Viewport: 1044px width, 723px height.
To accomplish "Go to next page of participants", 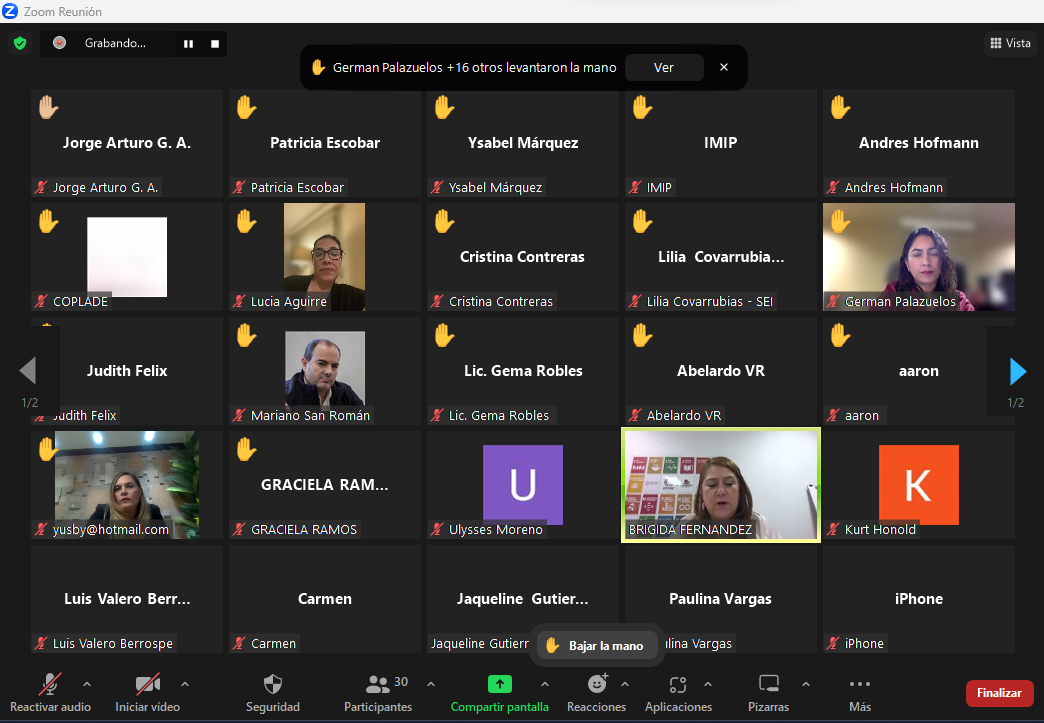I will coord(1018,372).
